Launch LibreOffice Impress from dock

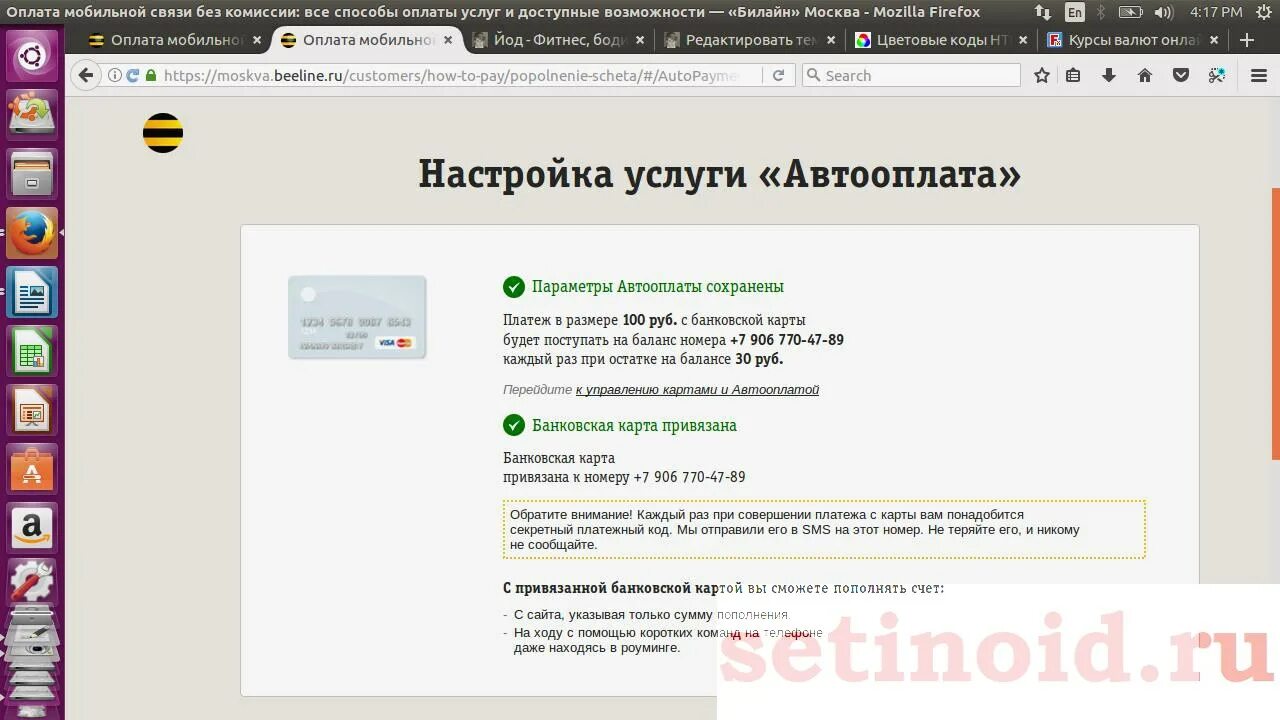point(32,410)
